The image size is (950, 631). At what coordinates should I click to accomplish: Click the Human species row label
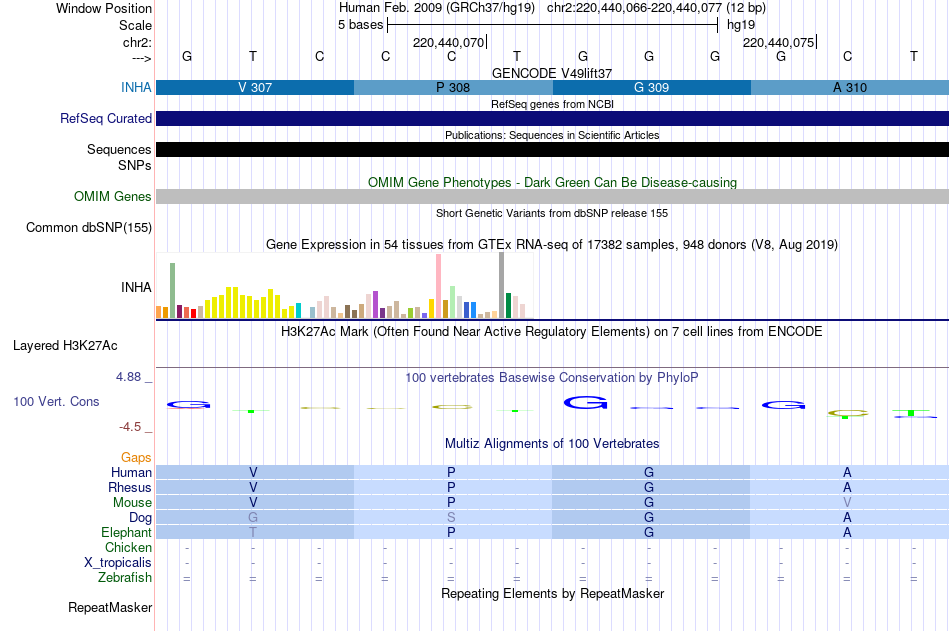131,473
